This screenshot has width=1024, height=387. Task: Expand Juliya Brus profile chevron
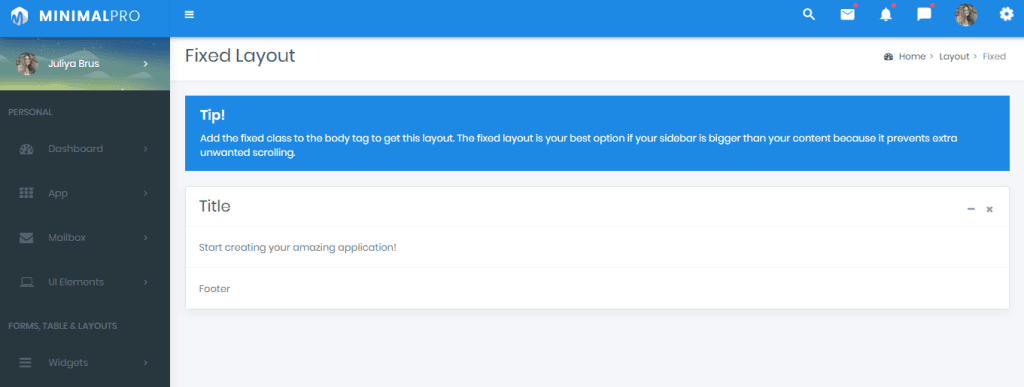[x=146, y=64]
